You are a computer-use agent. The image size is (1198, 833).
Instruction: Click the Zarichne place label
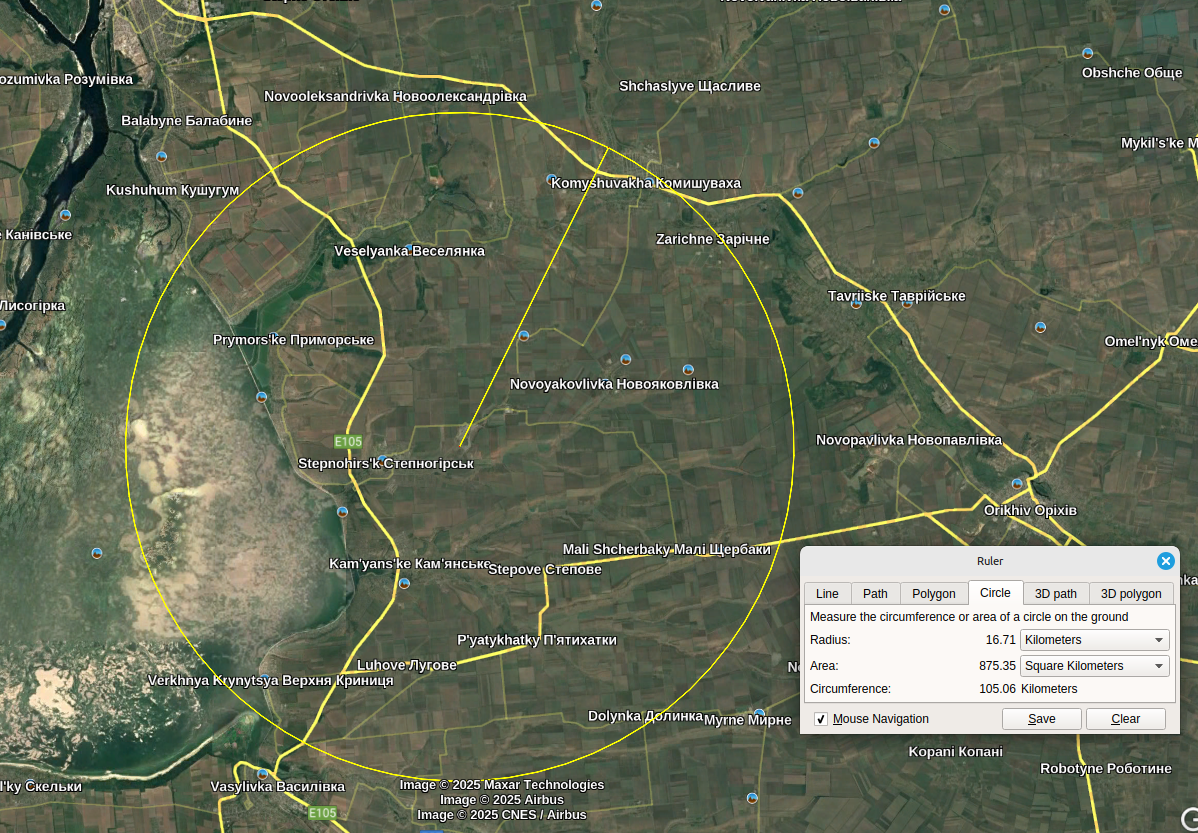click(712, 239)
